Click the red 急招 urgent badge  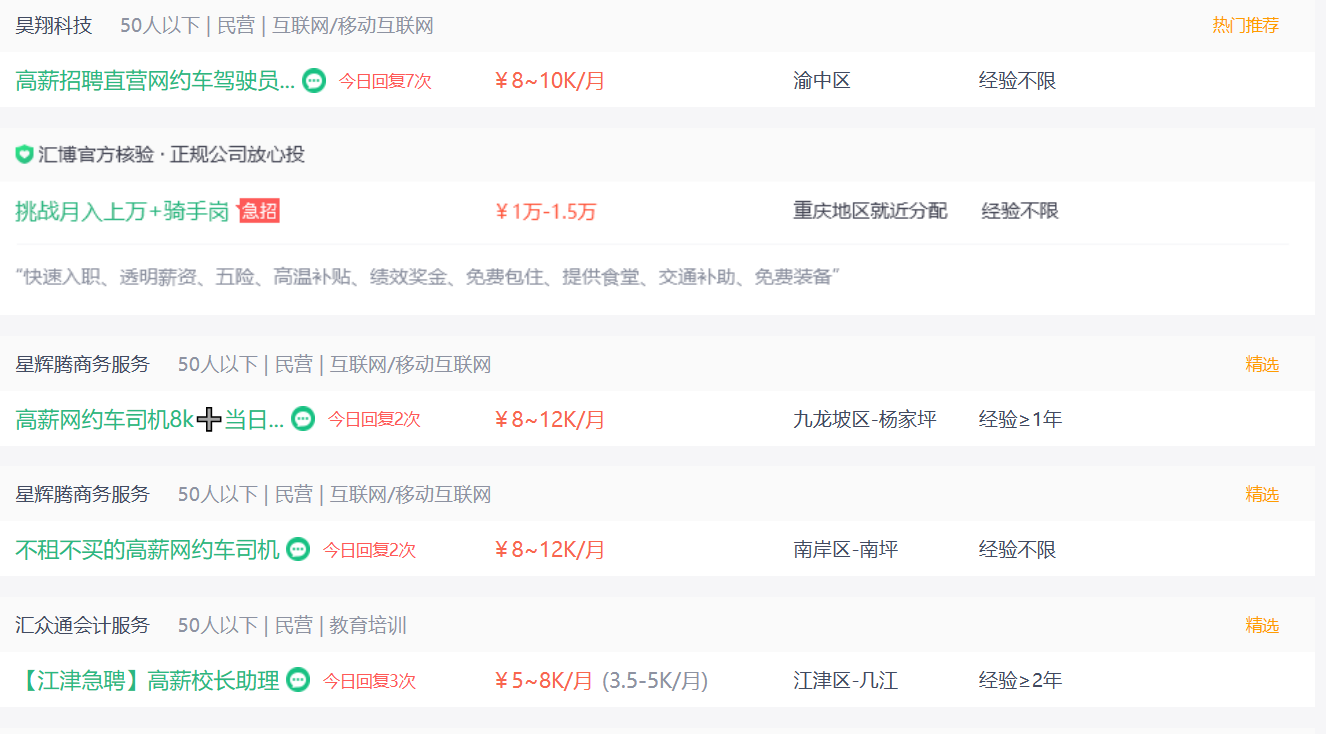(x=259, y=210)
